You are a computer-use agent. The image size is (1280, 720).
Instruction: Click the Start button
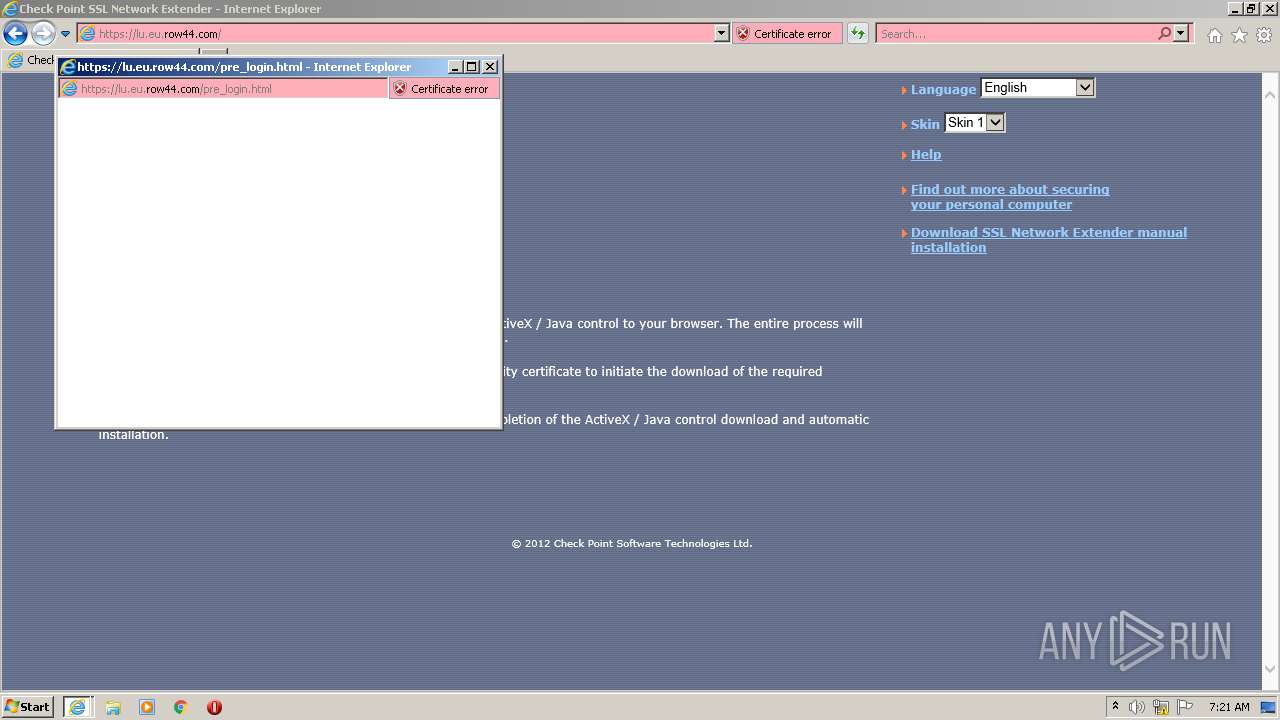point(28,707)
